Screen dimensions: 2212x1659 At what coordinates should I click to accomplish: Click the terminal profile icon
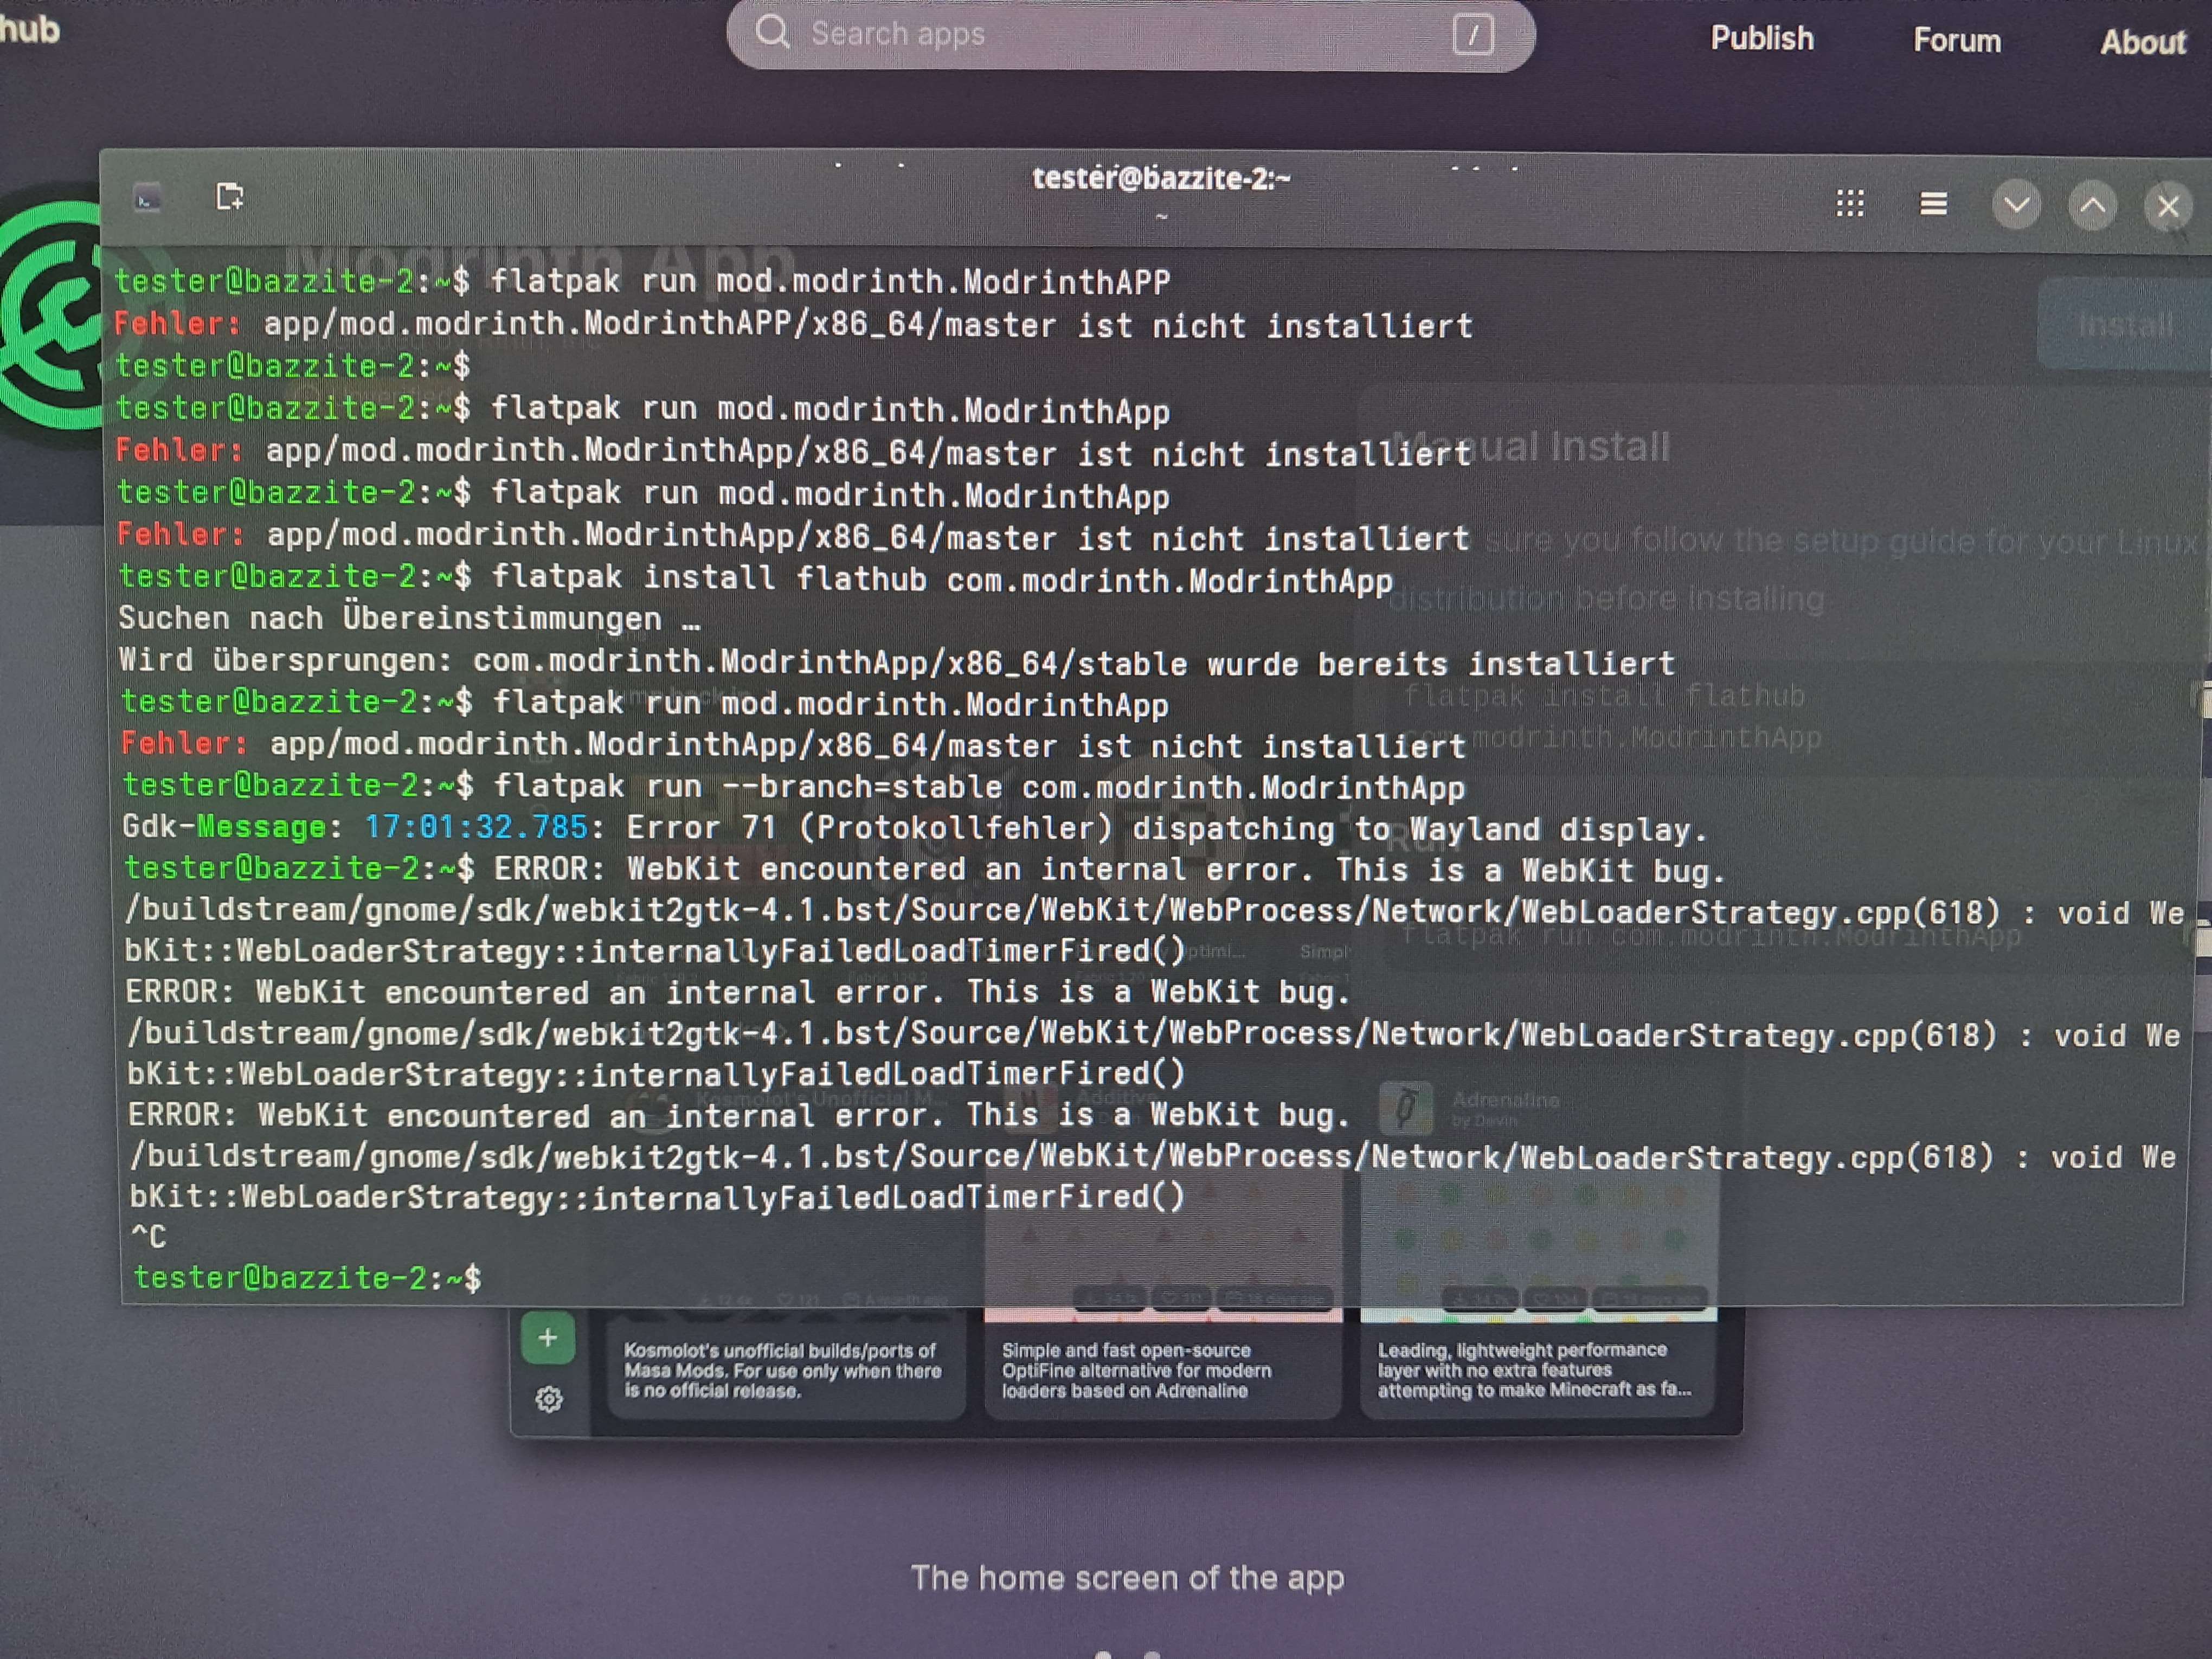pyautogui.click(x=148, y=200)
